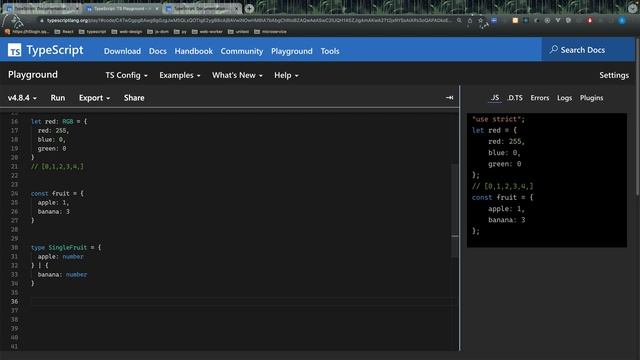
Task: Click the yellow extension icon in browser toolbar
Action: [x=515, y=20]
